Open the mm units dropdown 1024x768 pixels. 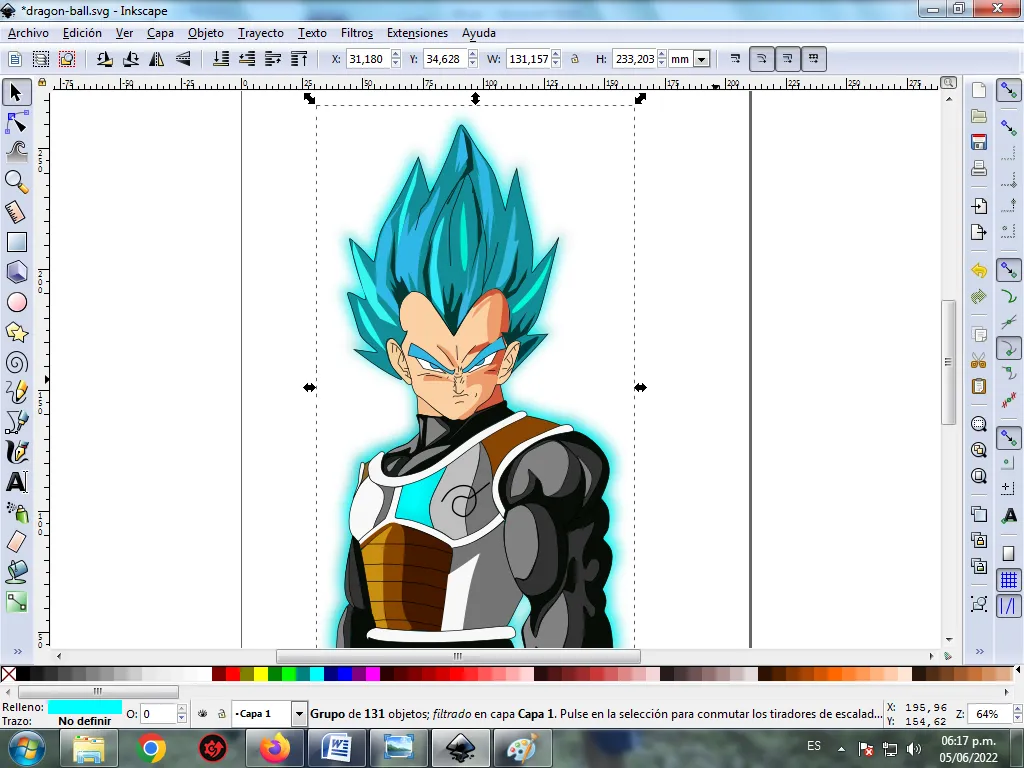click(x=702, y=59)
